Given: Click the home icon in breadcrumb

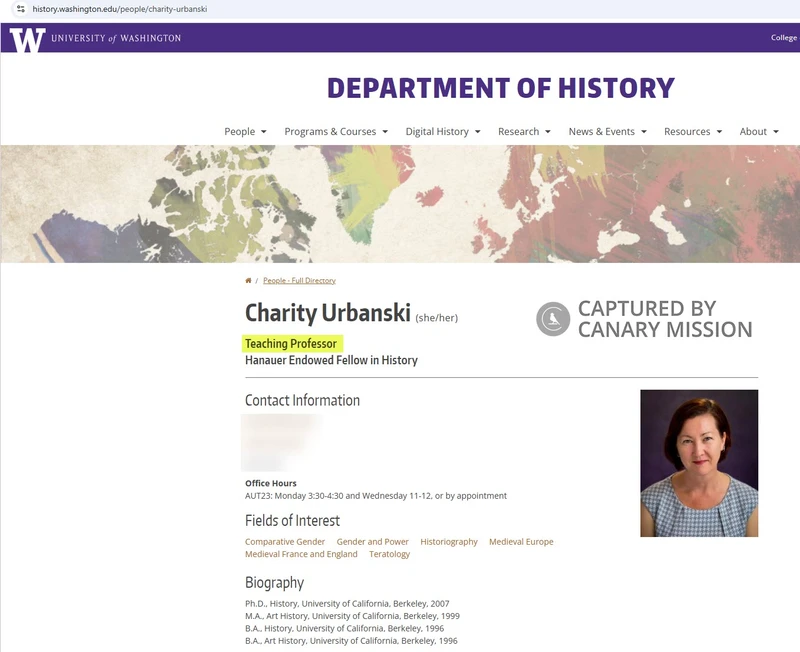Looking at the screenshot, I should point(248,281).
